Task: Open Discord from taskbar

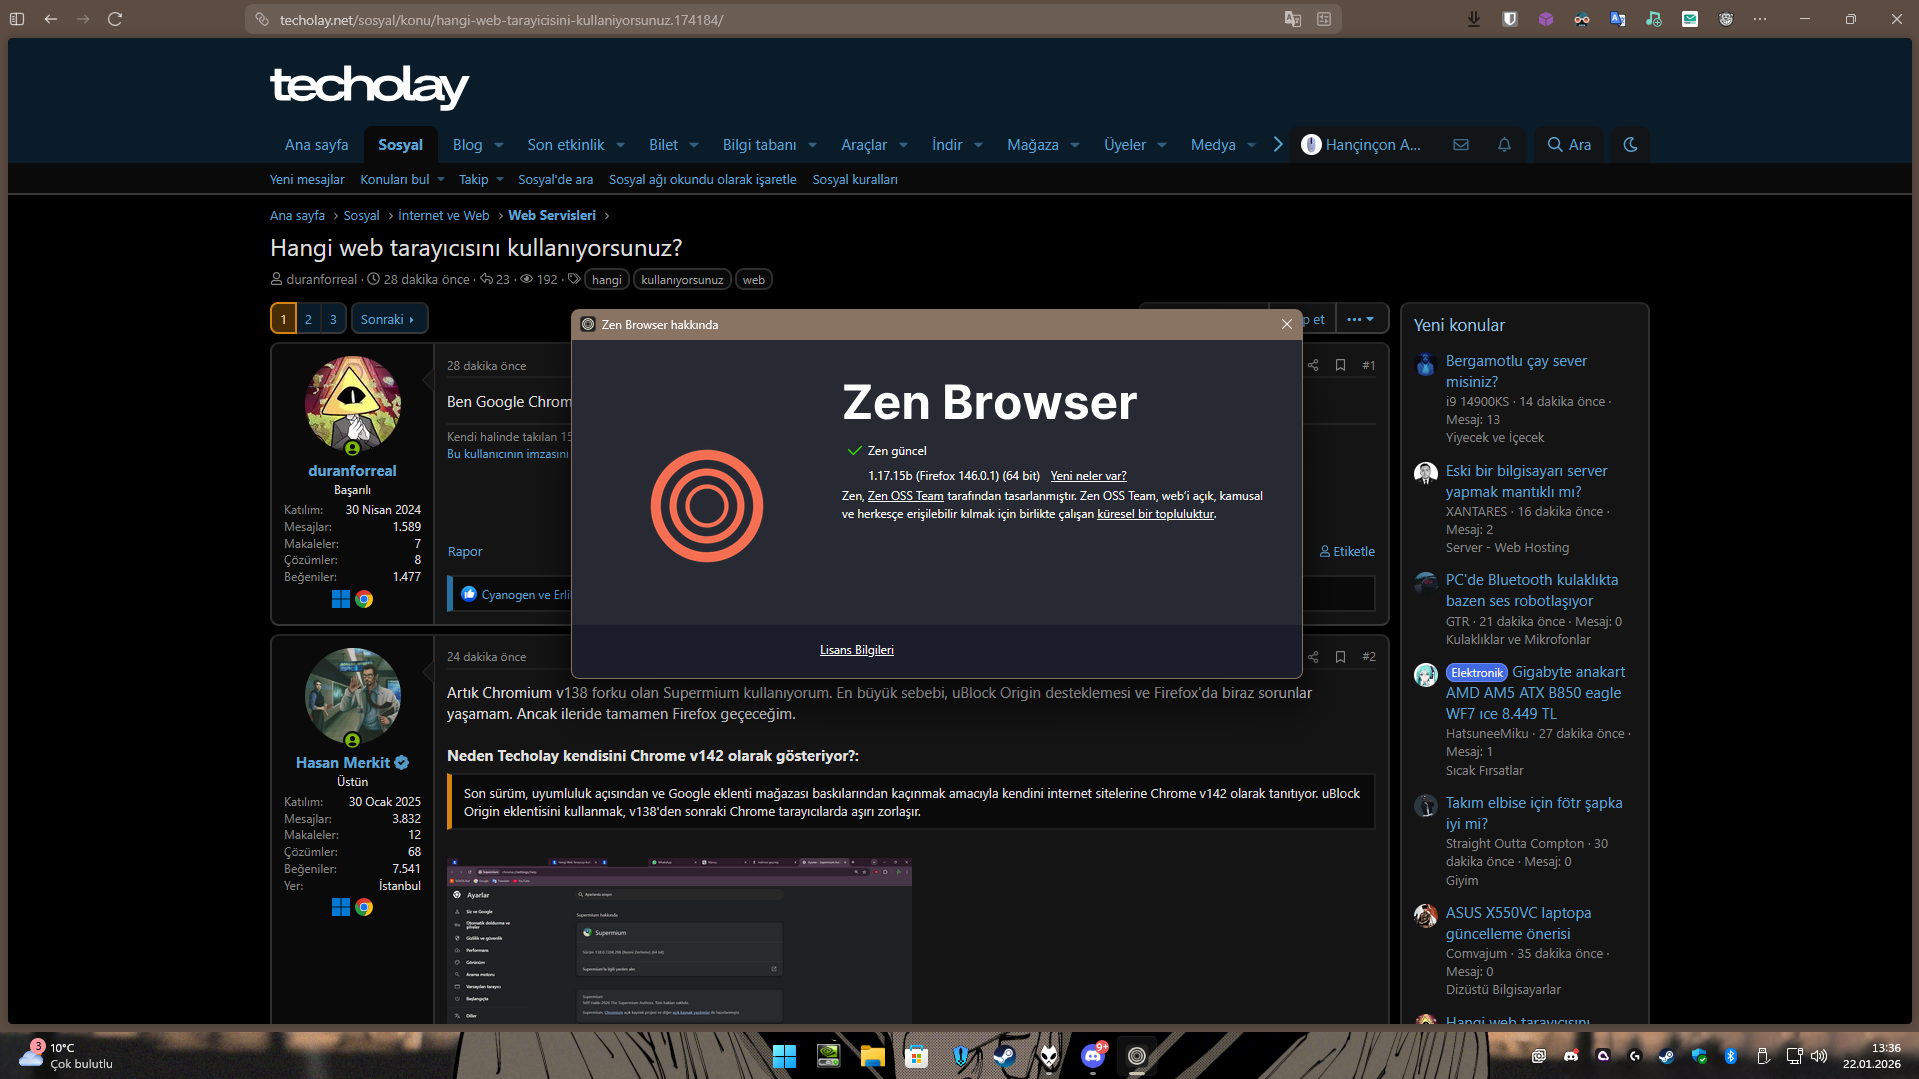Action: coord(1093,1056)
